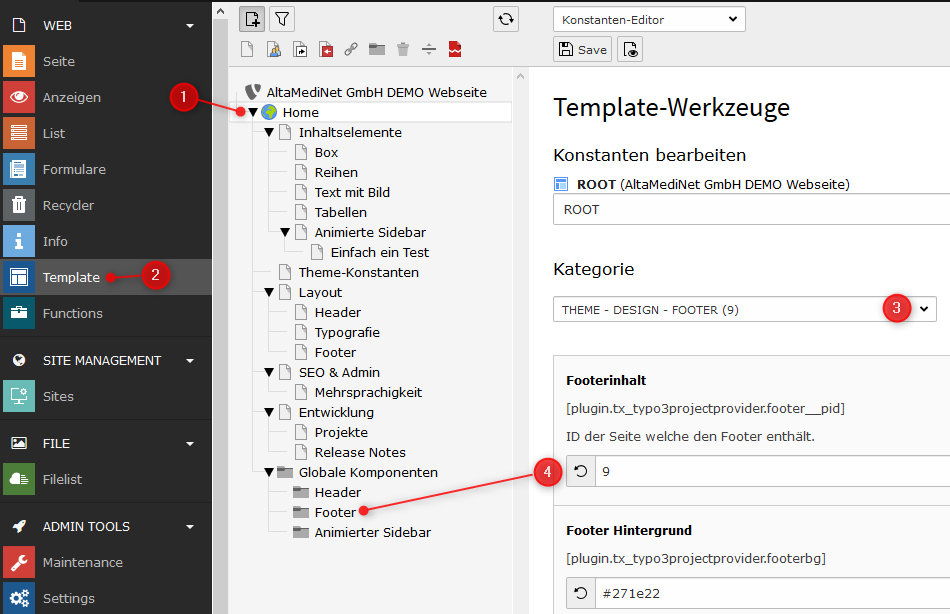This screenshot has width=950, height=614.
Task: Reset Footer Hintergrund value to default
Action: pos(580,594)
